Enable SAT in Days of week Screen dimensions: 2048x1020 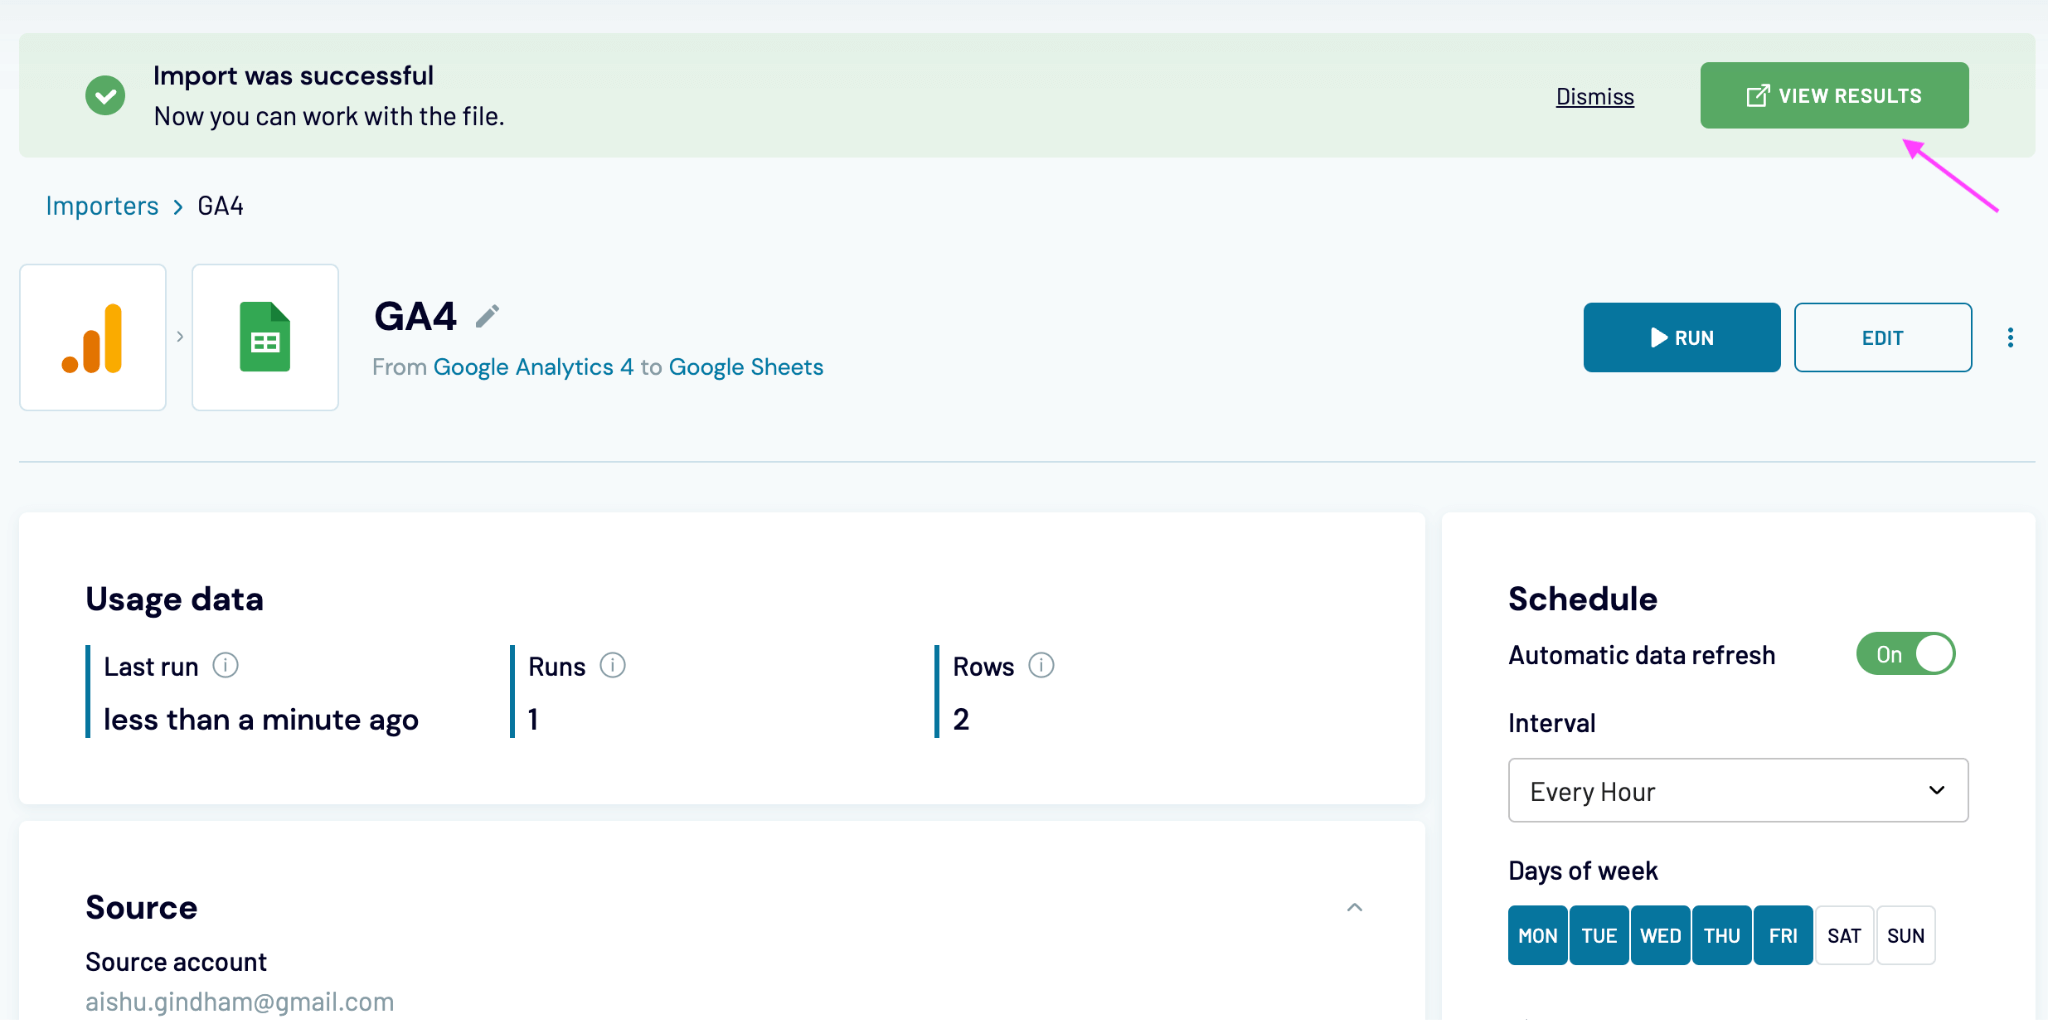tap(1843, 934)
